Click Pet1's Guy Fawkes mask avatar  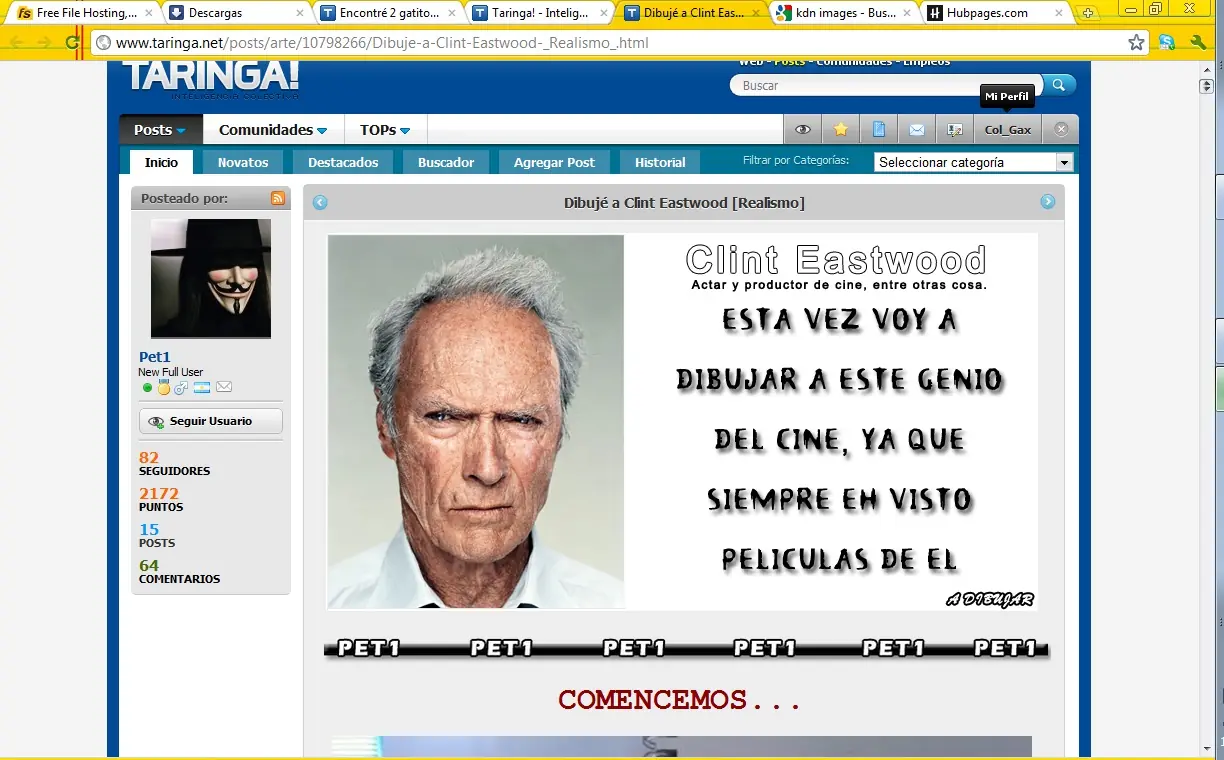(x=211, y=278)
